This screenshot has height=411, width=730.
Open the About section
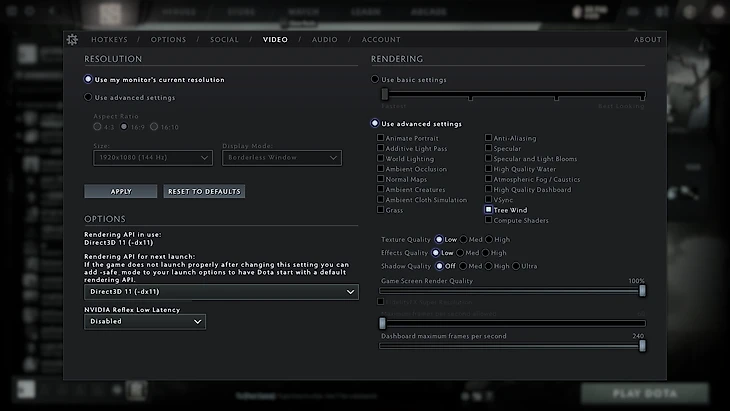[x=647, y=40]
